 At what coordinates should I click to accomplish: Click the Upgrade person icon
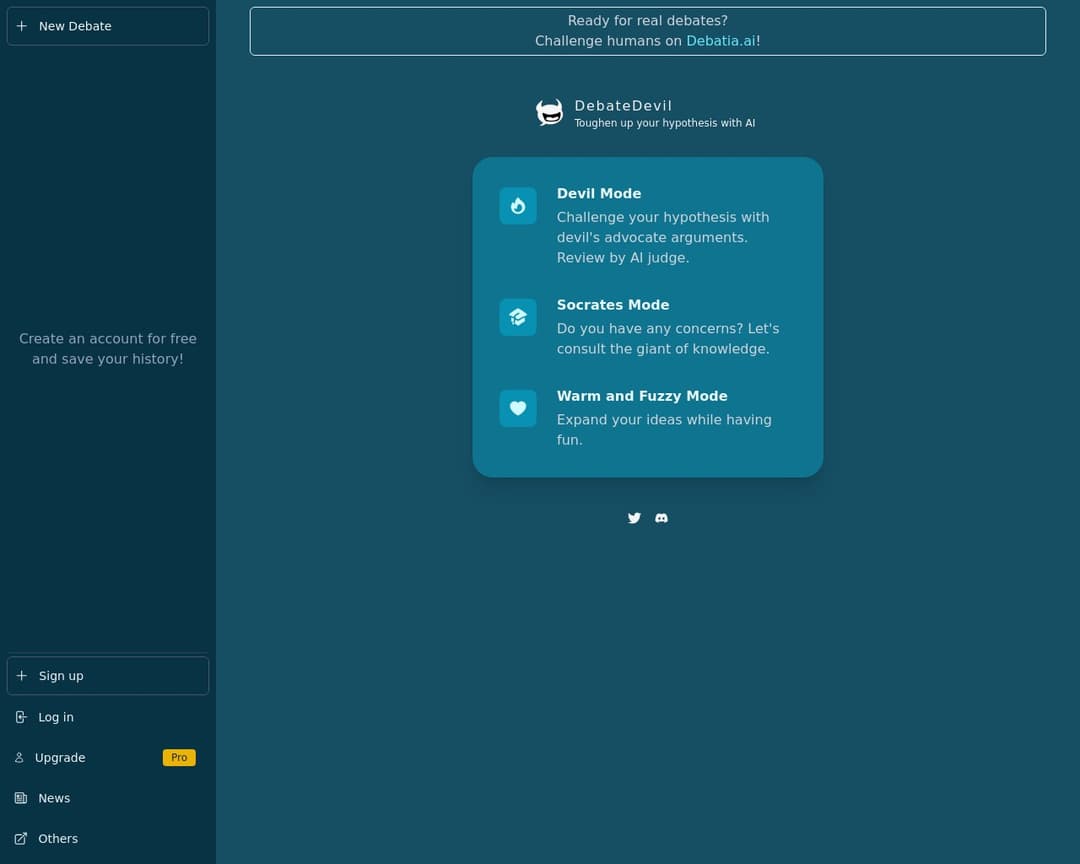pos(19,758)
